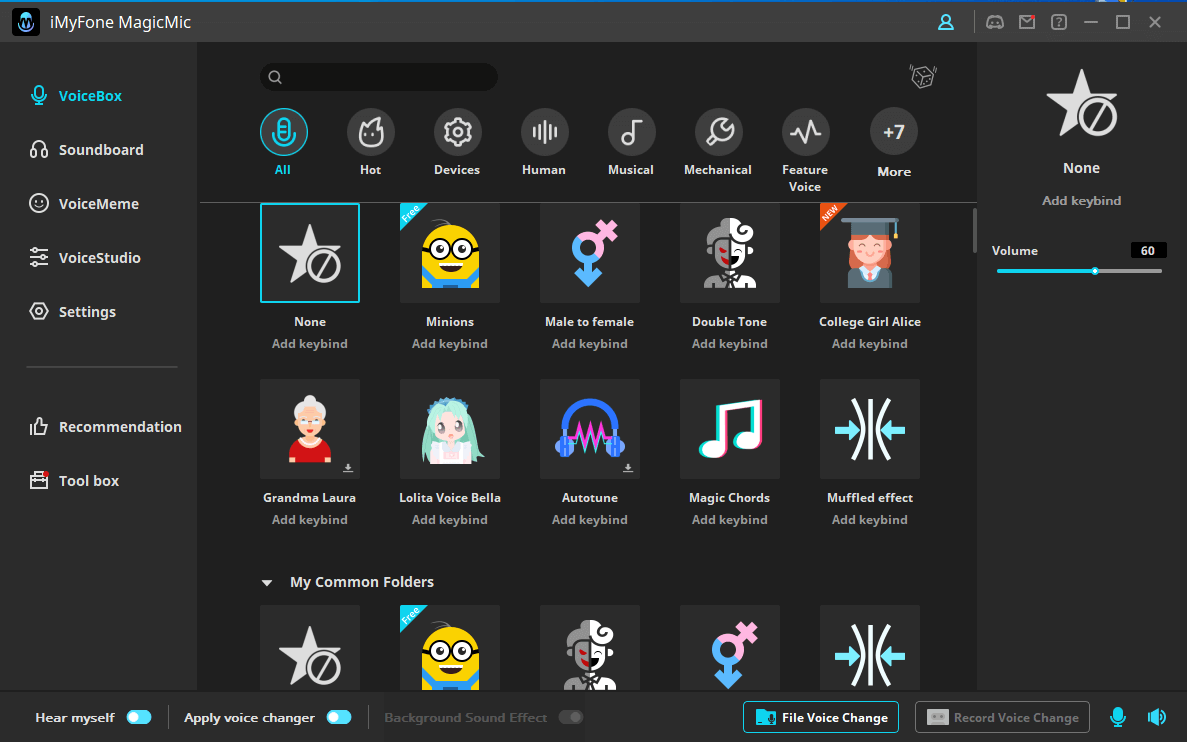Select the None voice effect in top grid
The height and width of the screenshot is (742, 1187).
310,253
